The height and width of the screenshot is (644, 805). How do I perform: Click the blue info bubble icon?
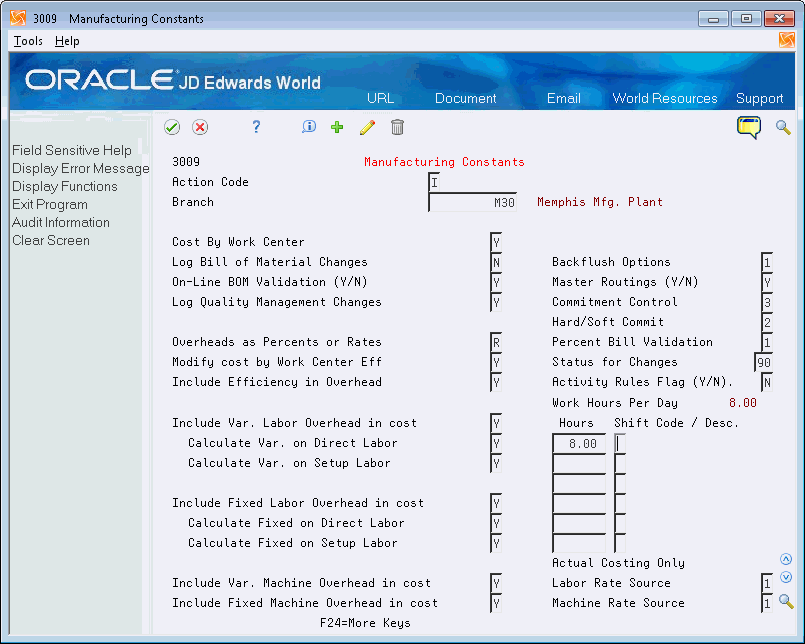tap(309, 126)
